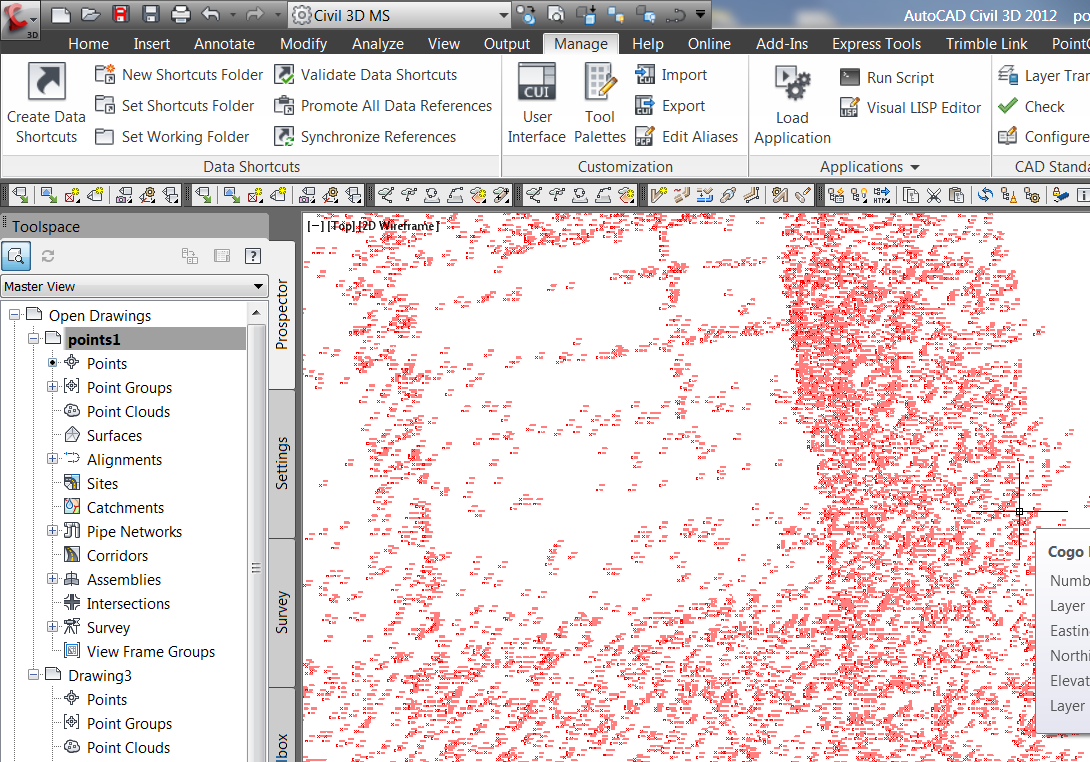
Task: Click Set Working Folder button
Action: pyautogui.click(x=172, y=137)
